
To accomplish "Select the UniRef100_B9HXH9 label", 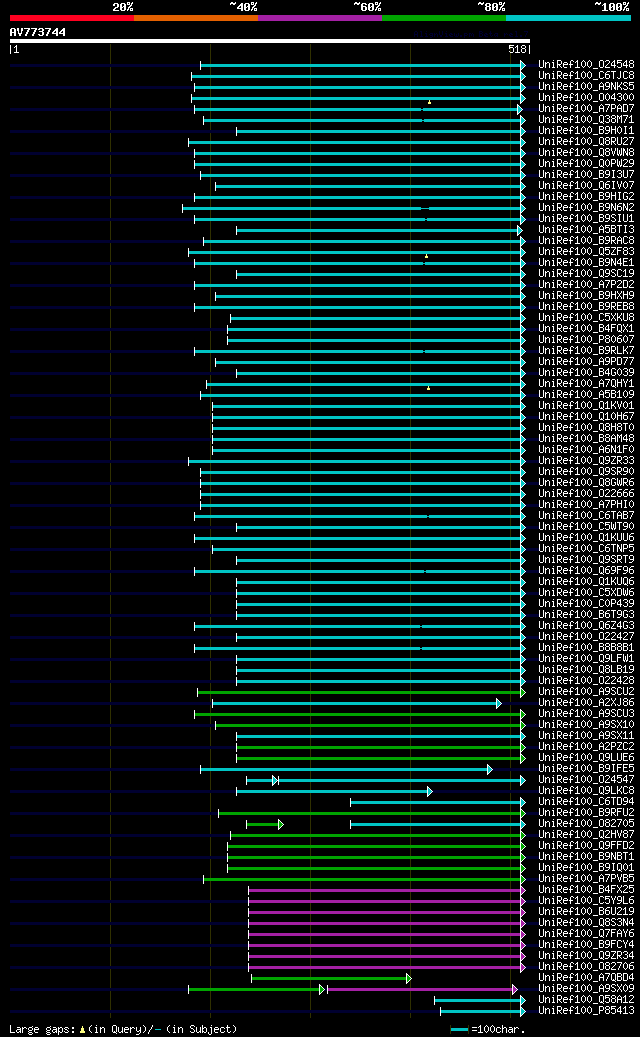I will (x=586, y=296).
